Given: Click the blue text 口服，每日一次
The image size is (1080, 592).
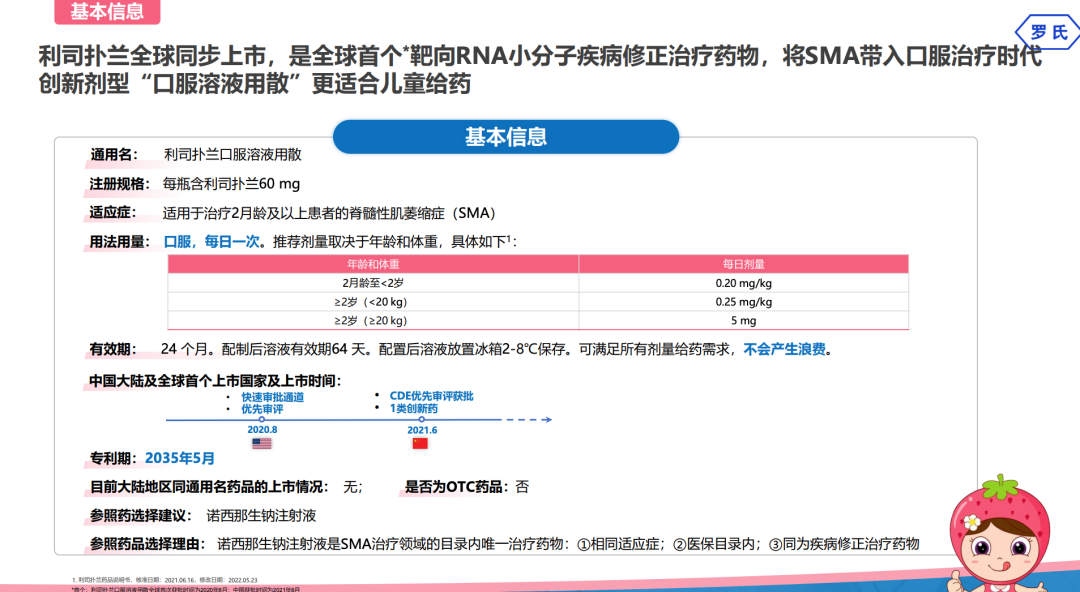Looking at the screenshot, I should pos(211,242).
